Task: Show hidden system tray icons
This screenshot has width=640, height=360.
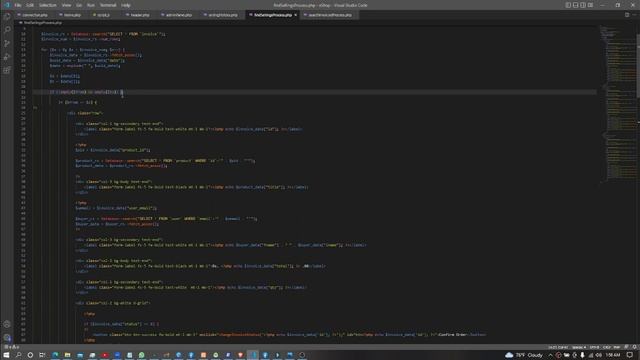Action: click(550, 355)
